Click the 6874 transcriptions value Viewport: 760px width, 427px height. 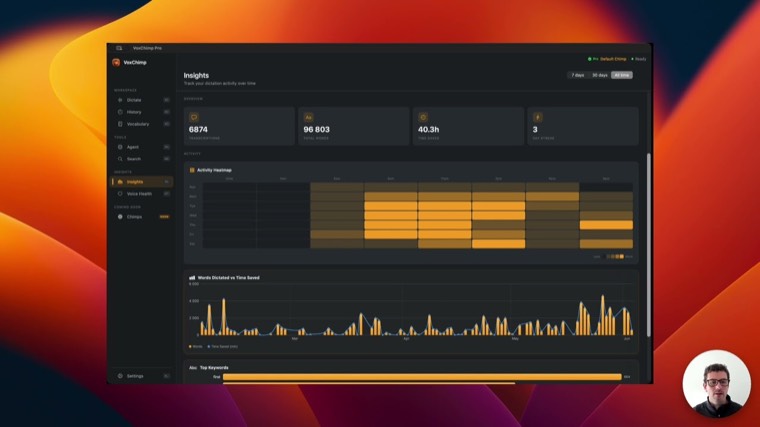198,129
